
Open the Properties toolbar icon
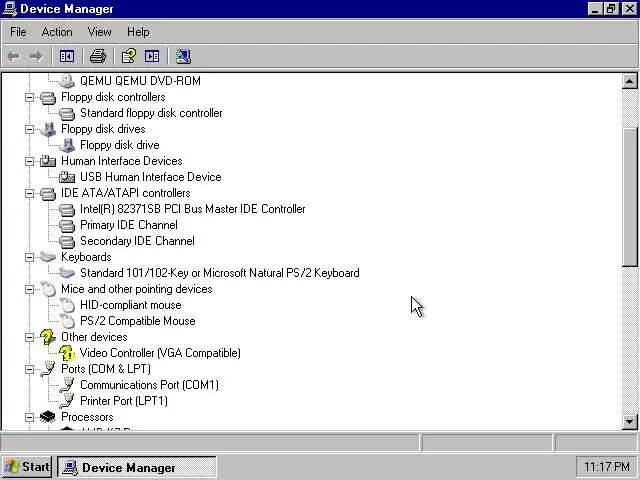click(129, 56)
